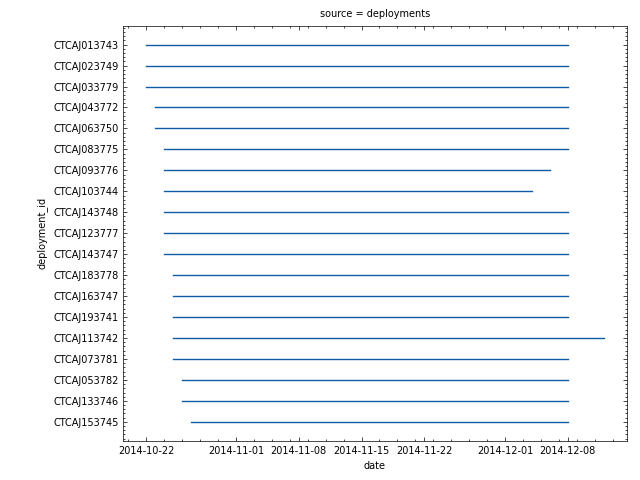This screenshot has height=480, width=640.
Task: Select the x-axis date 2014-12-01
Action: tap(505, 451)
